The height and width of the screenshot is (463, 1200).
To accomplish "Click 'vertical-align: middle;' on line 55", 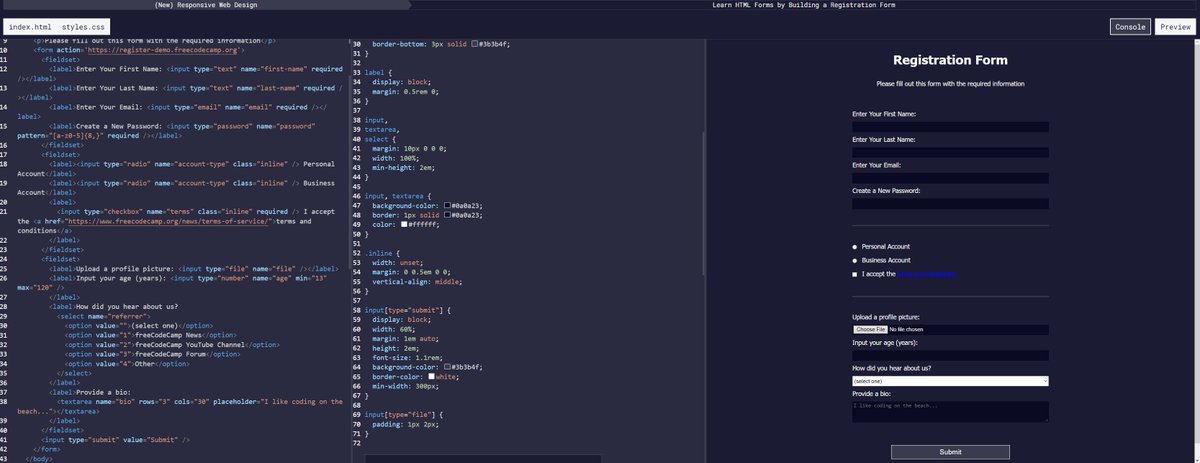I will tap(418, 283).
